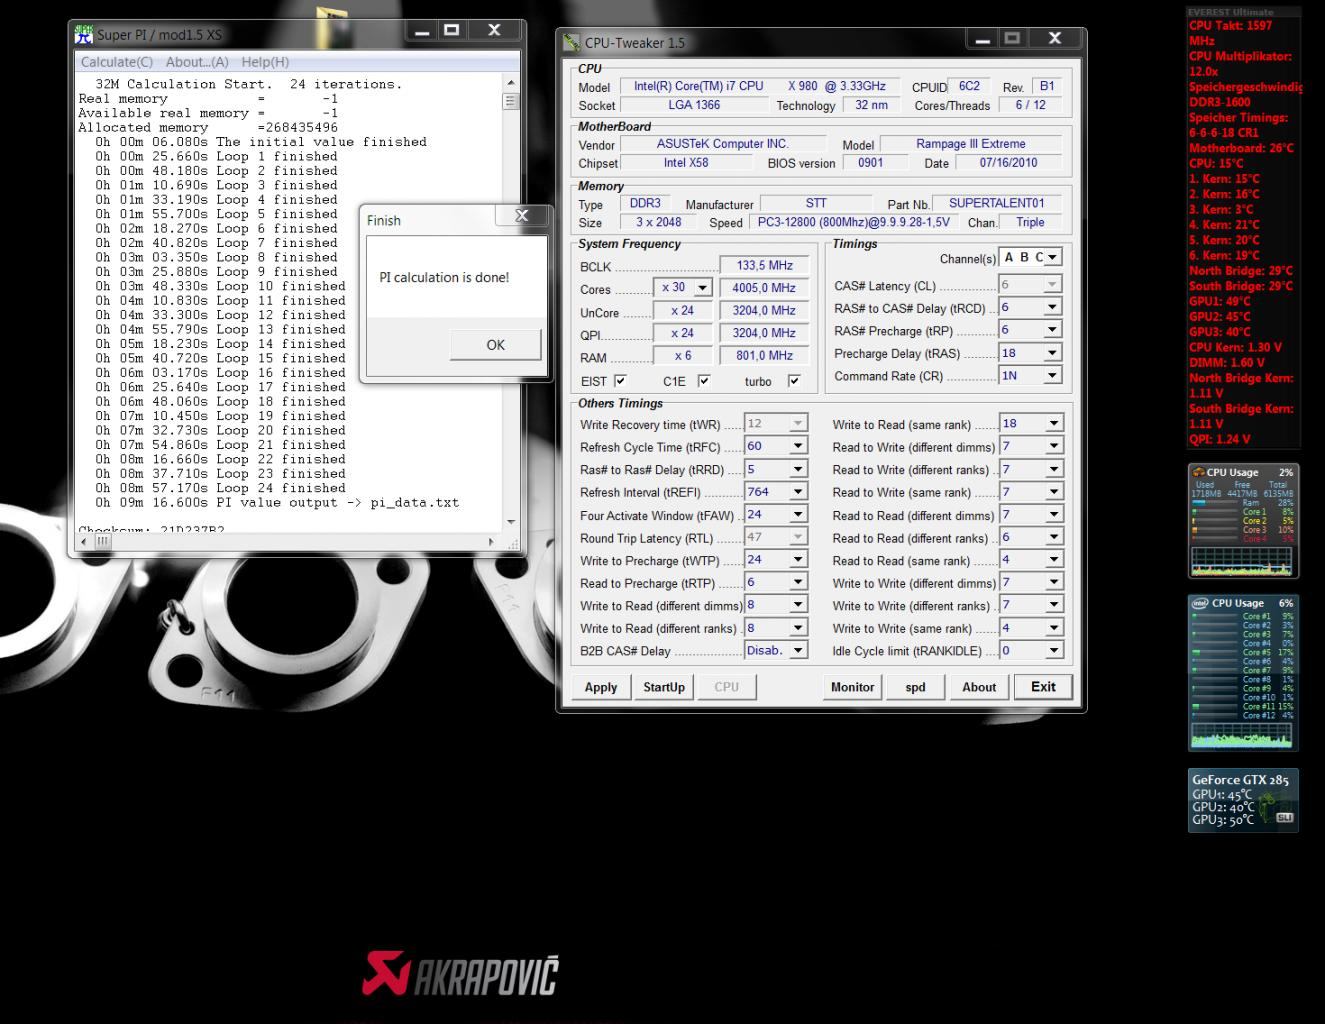Open the Precharge Delay (tRAS) dropdown

[x=1052, y=353]
